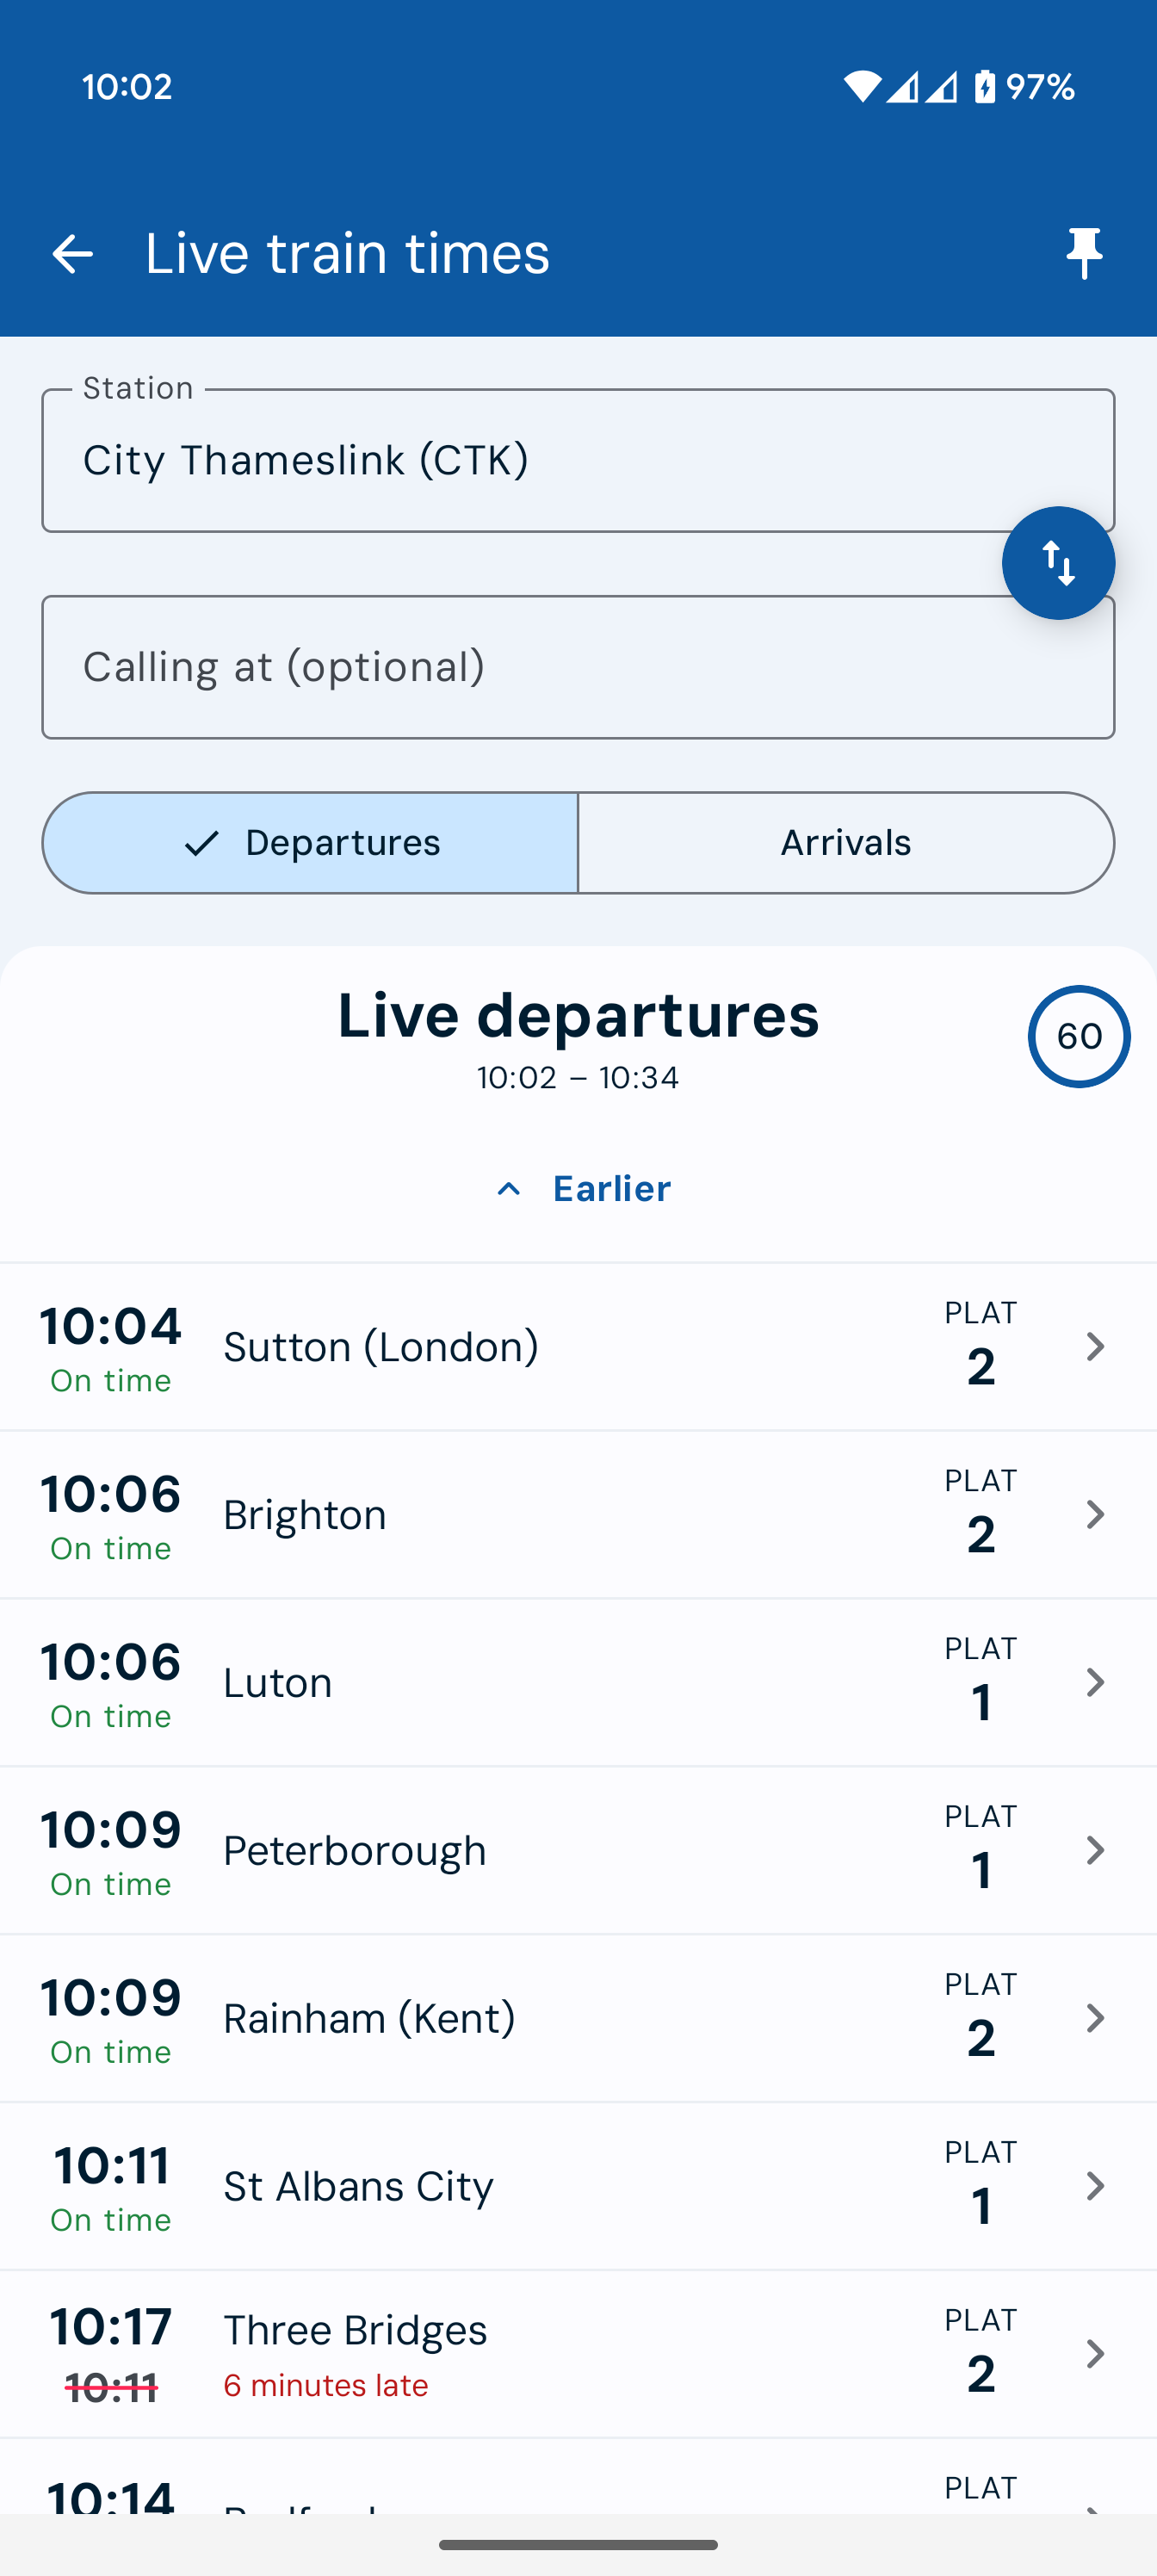Expand the Brighton 10:06 departure chevron

pos(1095,1514)
